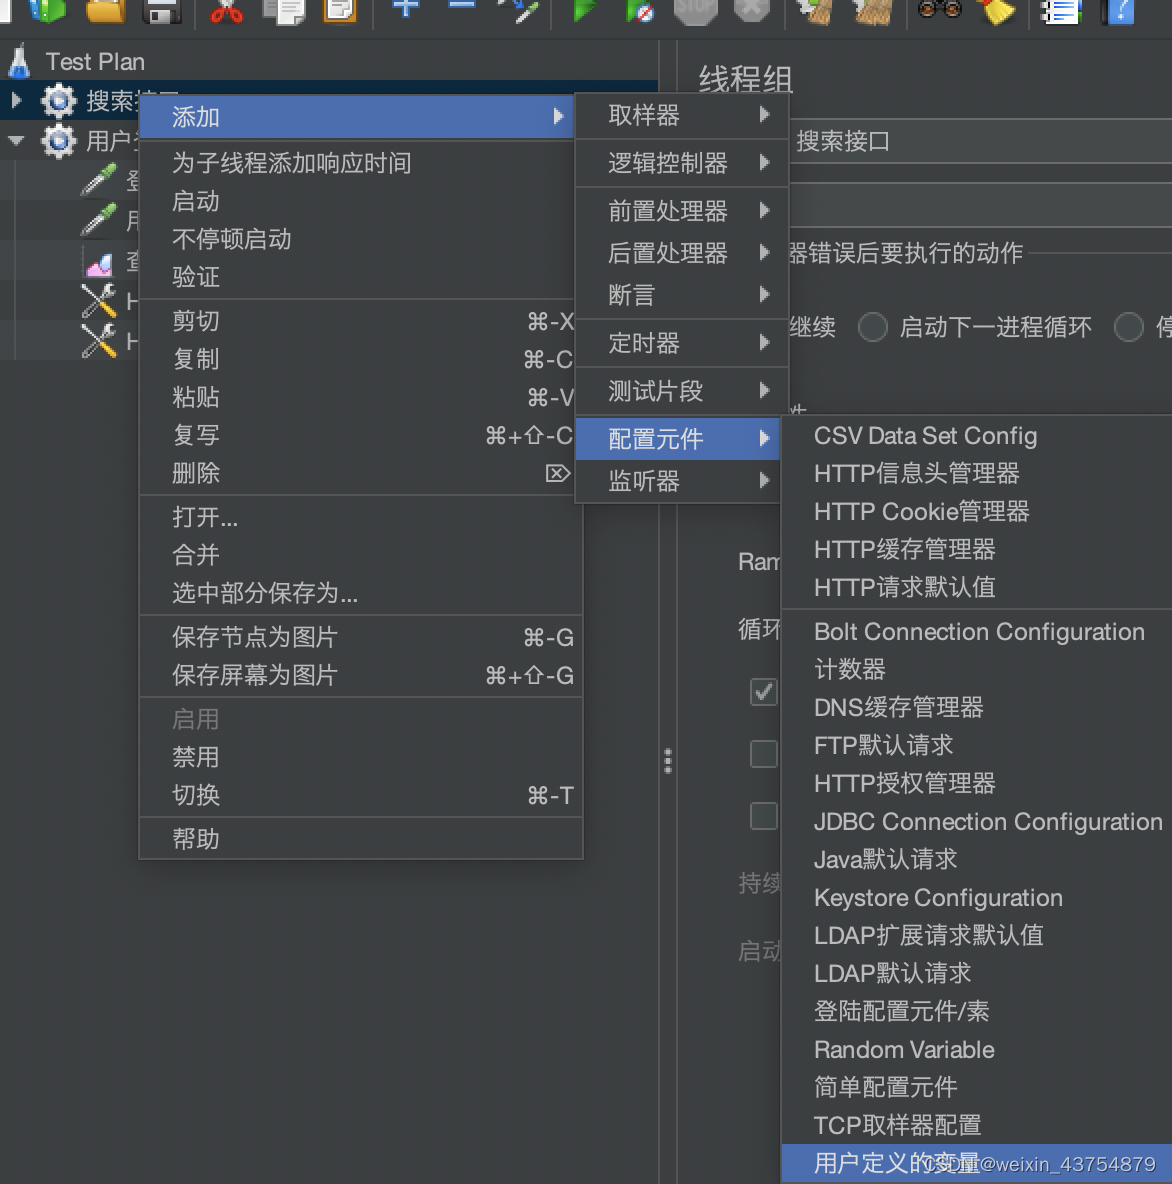This screenshot has height=1184, width=1172.
Task: Choose 保存节点为图片 in the context menu
Action: (x=361, y=637)
